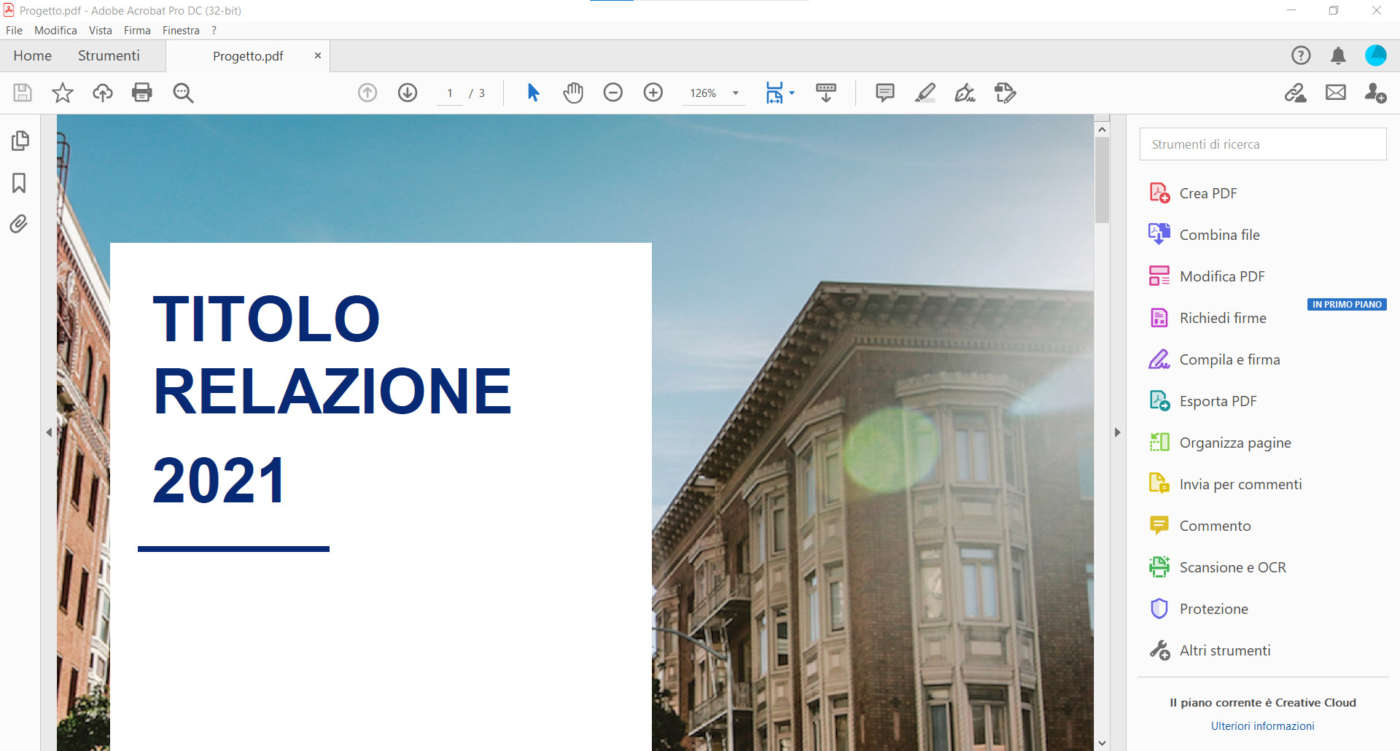This screenshot has width=1400, height=751.
Task: Open the page thumbnails panel
Action: pos(19,141)
